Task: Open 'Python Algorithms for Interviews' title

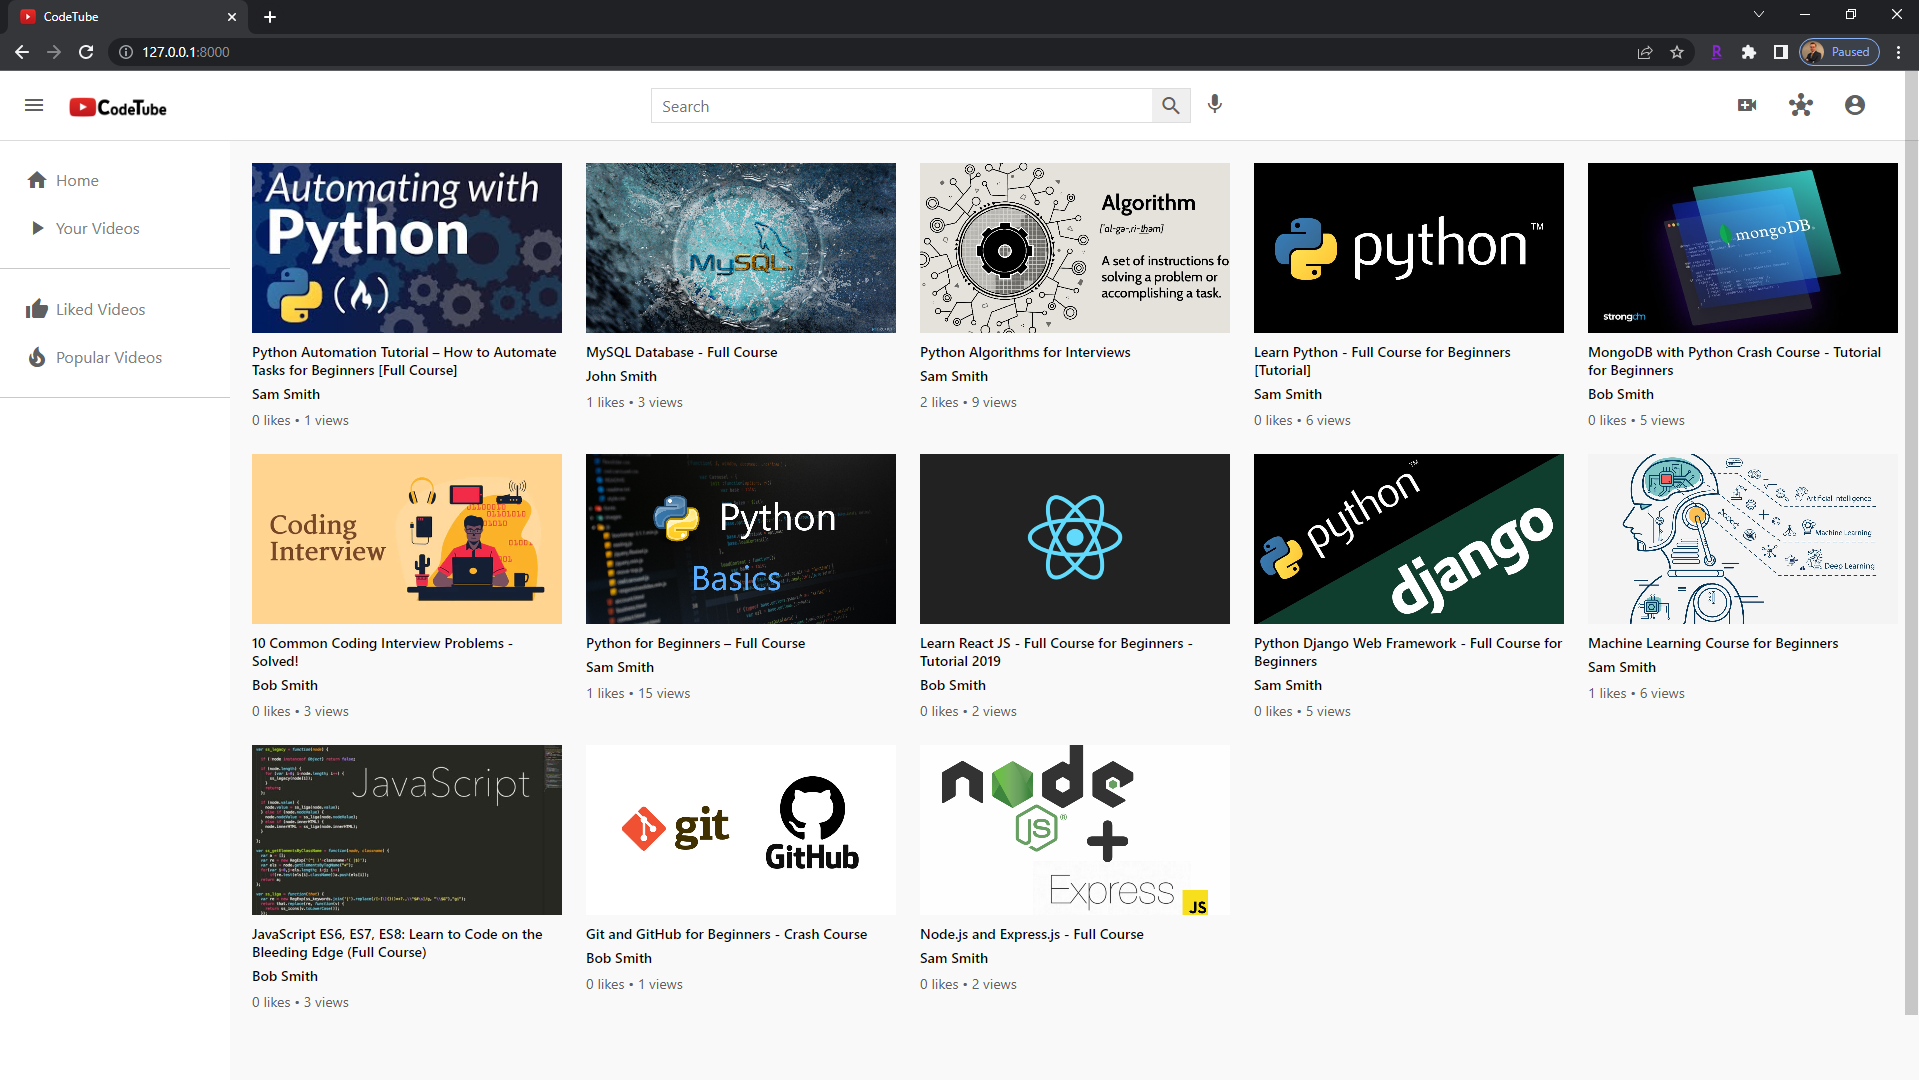Action: 1025,352
